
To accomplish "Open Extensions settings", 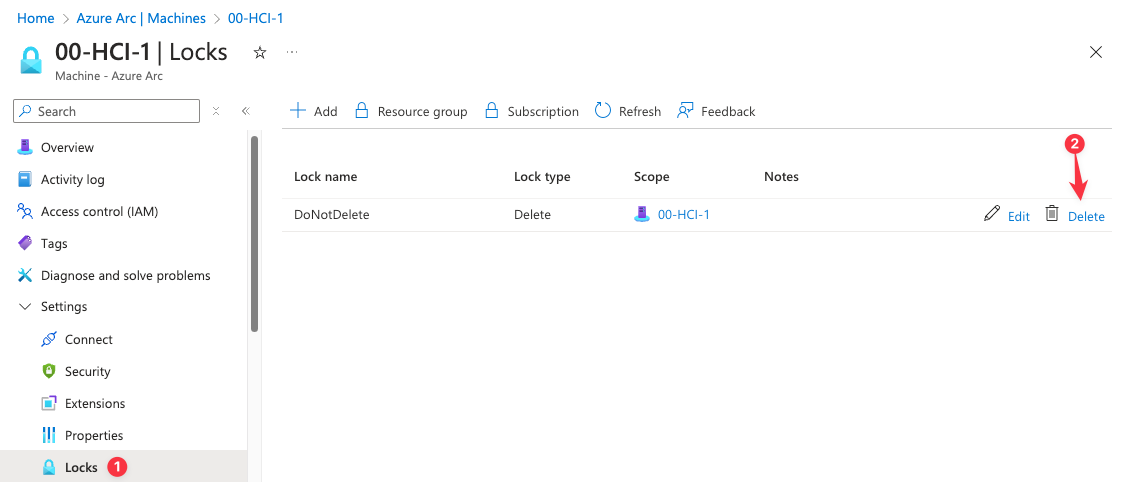I will (x=95, y=403).
